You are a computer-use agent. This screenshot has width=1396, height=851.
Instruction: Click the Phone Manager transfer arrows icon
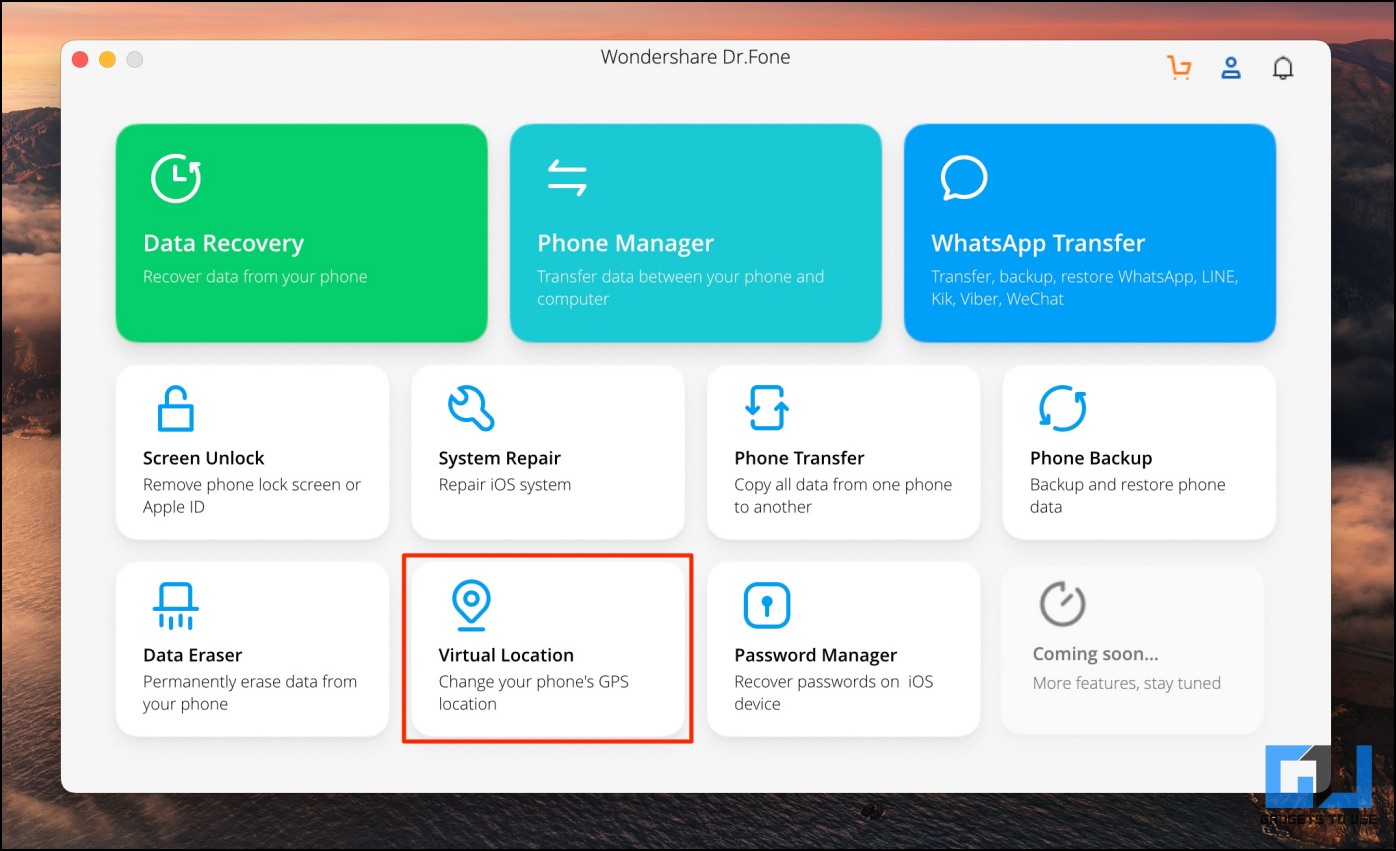tap(567, 178)
